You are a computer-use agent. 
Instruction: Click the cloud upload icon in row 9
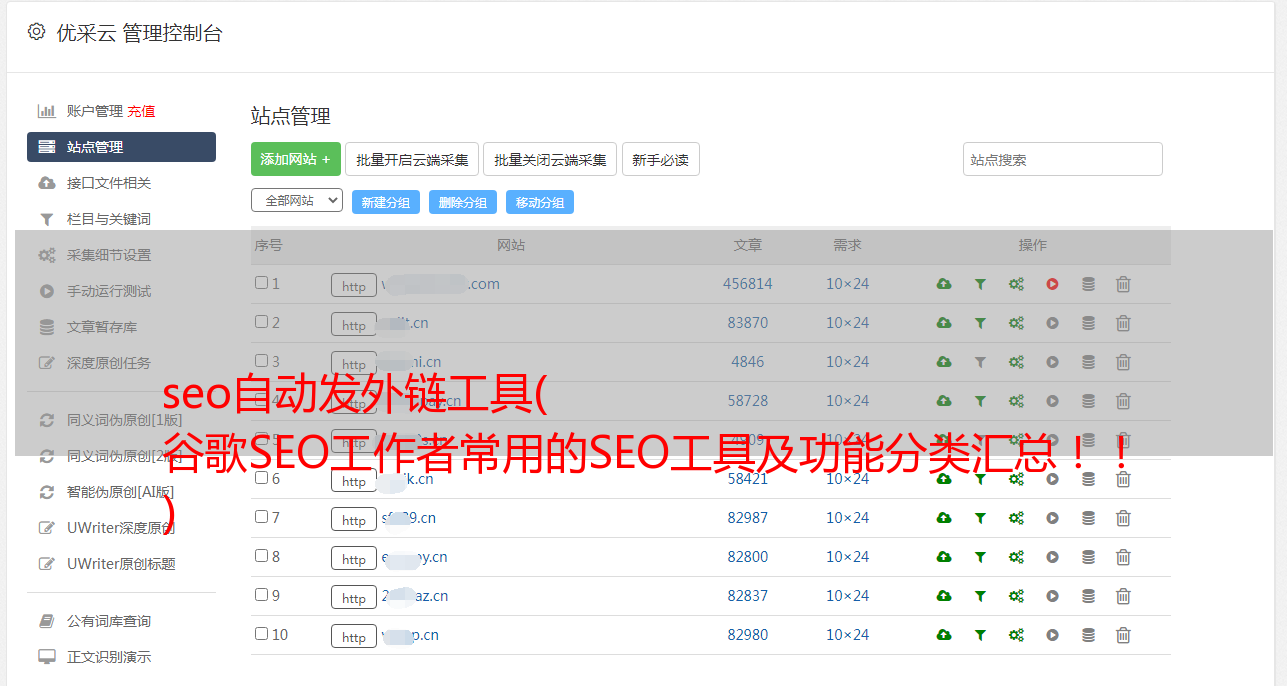pos(944,596)
